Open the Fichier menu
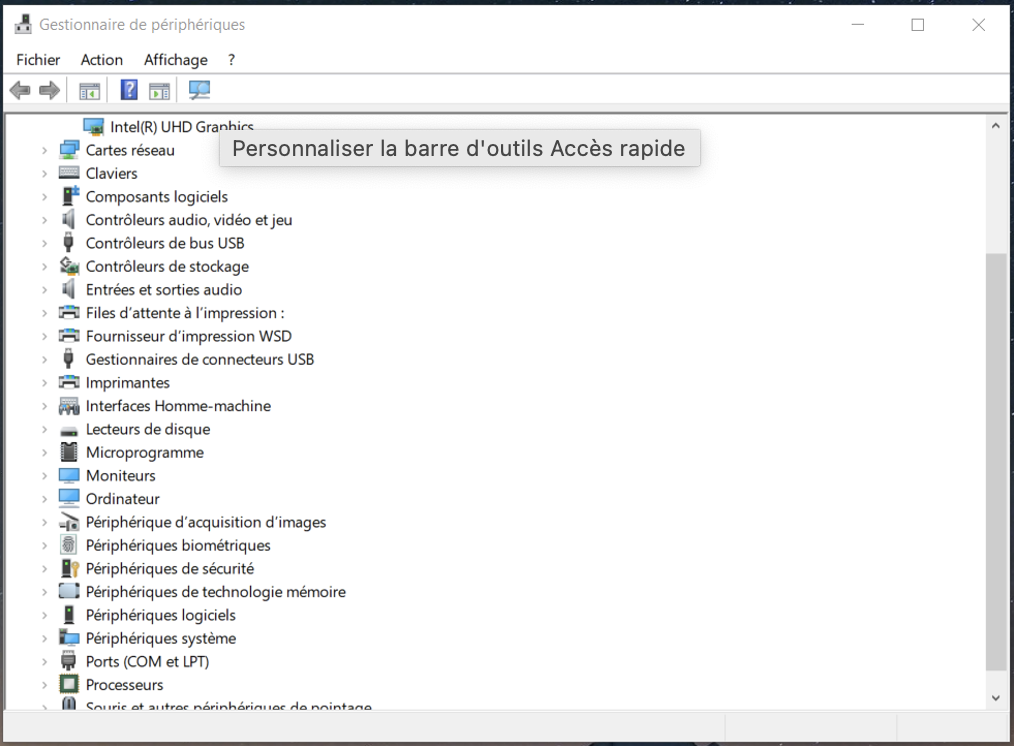Screen dimensions: 1014x746 tap(38, 60)
